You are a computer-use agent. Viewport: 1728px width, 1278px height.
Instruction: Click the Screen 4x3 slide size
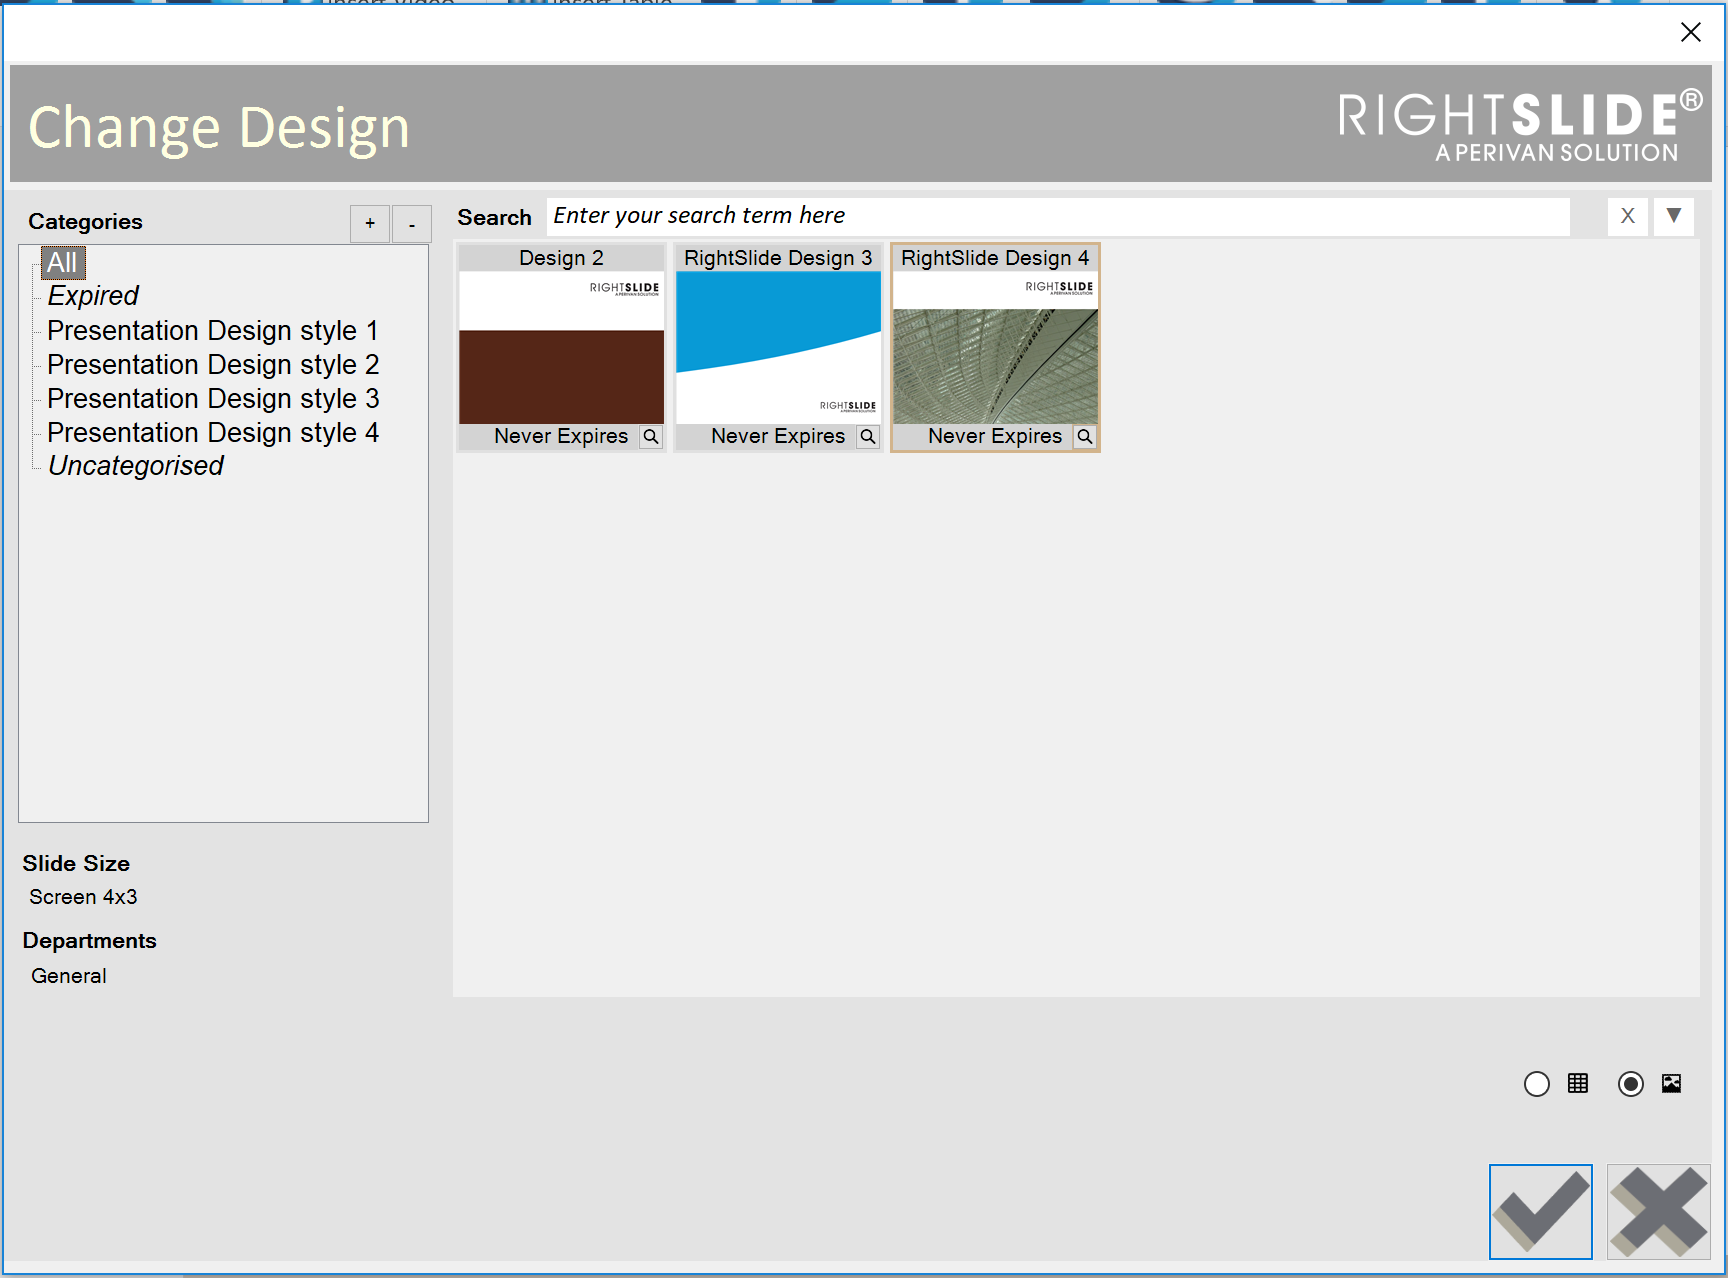[x=83, y=897]
